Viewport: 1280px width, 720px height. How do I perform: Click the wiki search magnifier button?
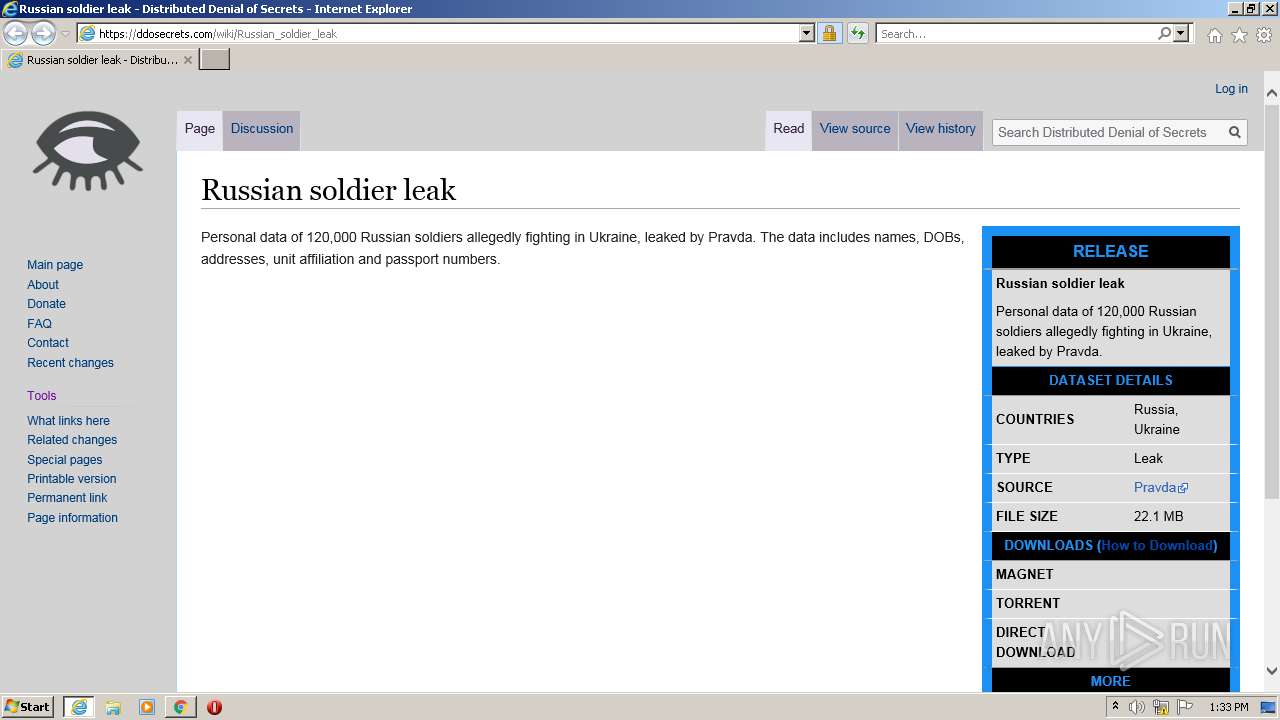pyautogui.click(x=1235, y=132)
